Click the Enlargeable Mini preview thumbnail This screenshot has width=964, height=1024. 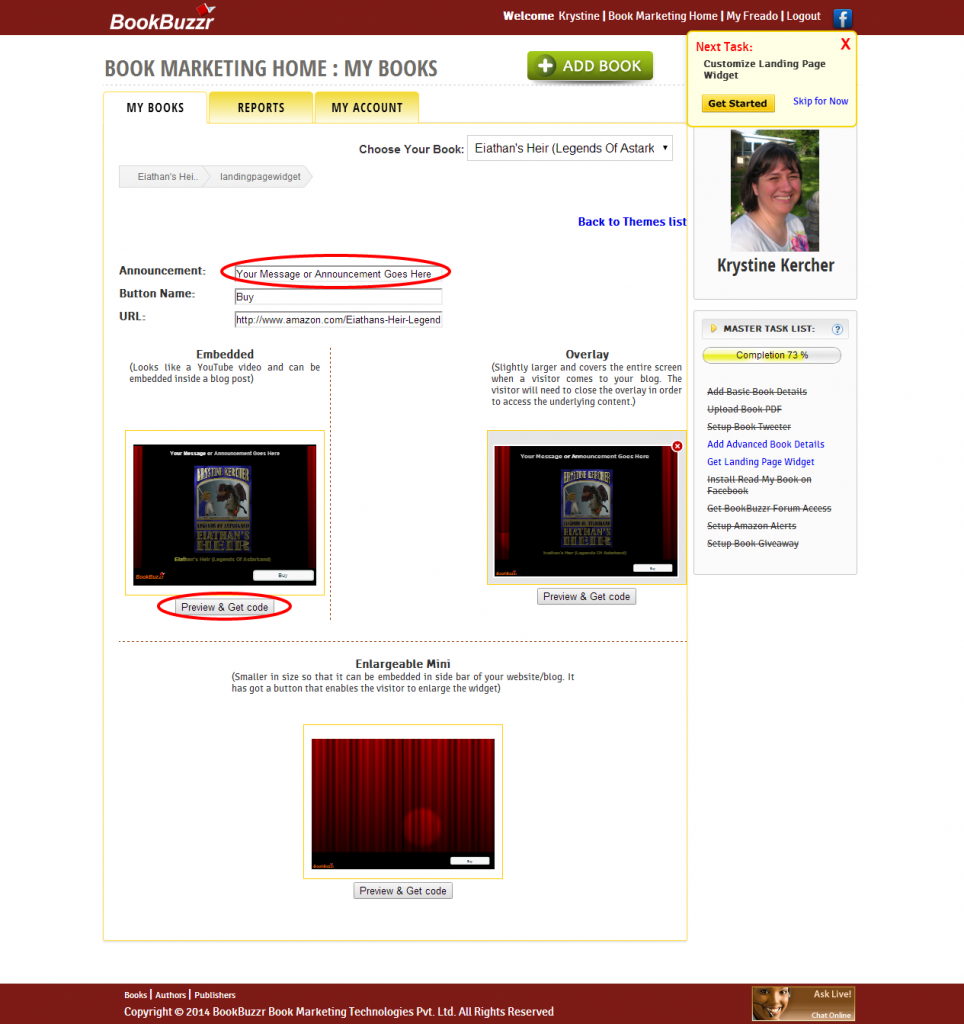pyautogui.click(x=403, y=802)
